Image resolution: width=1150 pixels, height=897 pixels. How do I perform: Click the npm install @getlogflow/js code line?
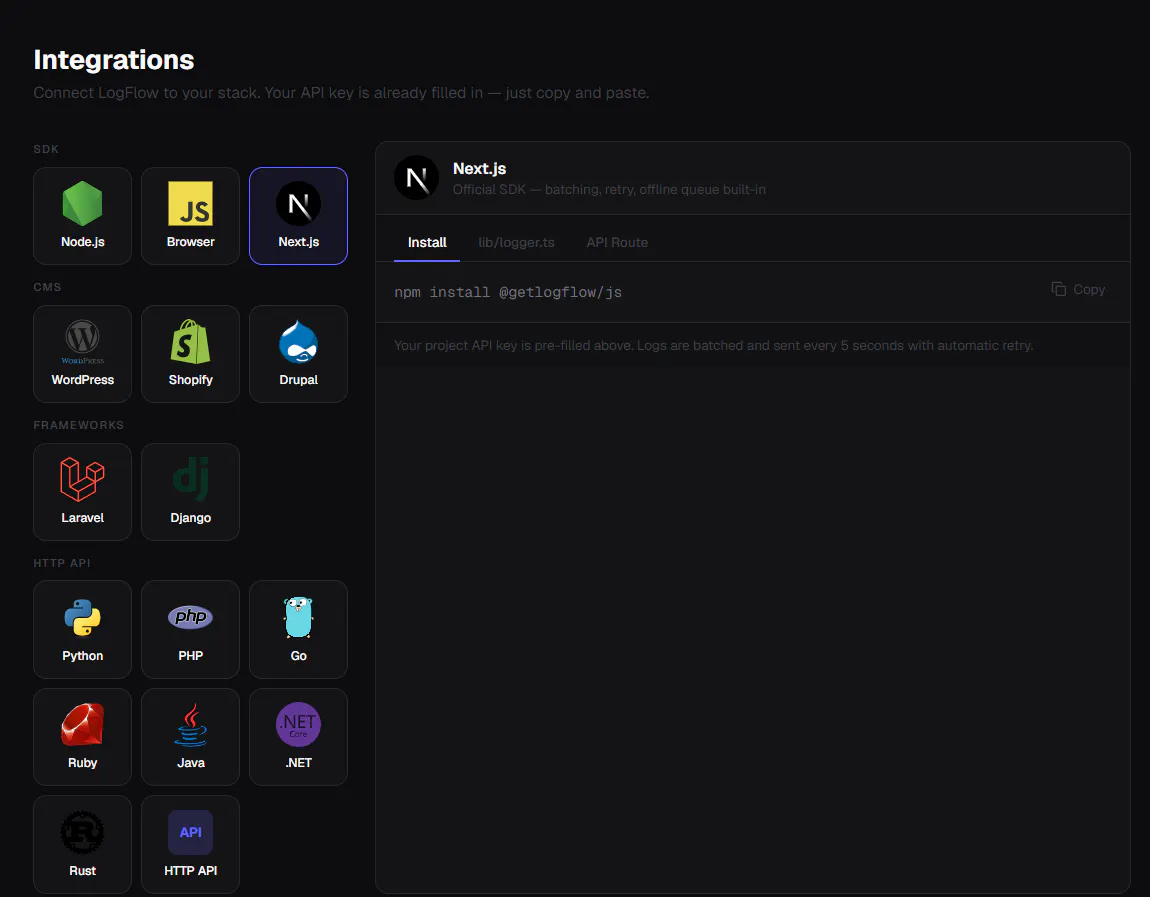point(508,292)
